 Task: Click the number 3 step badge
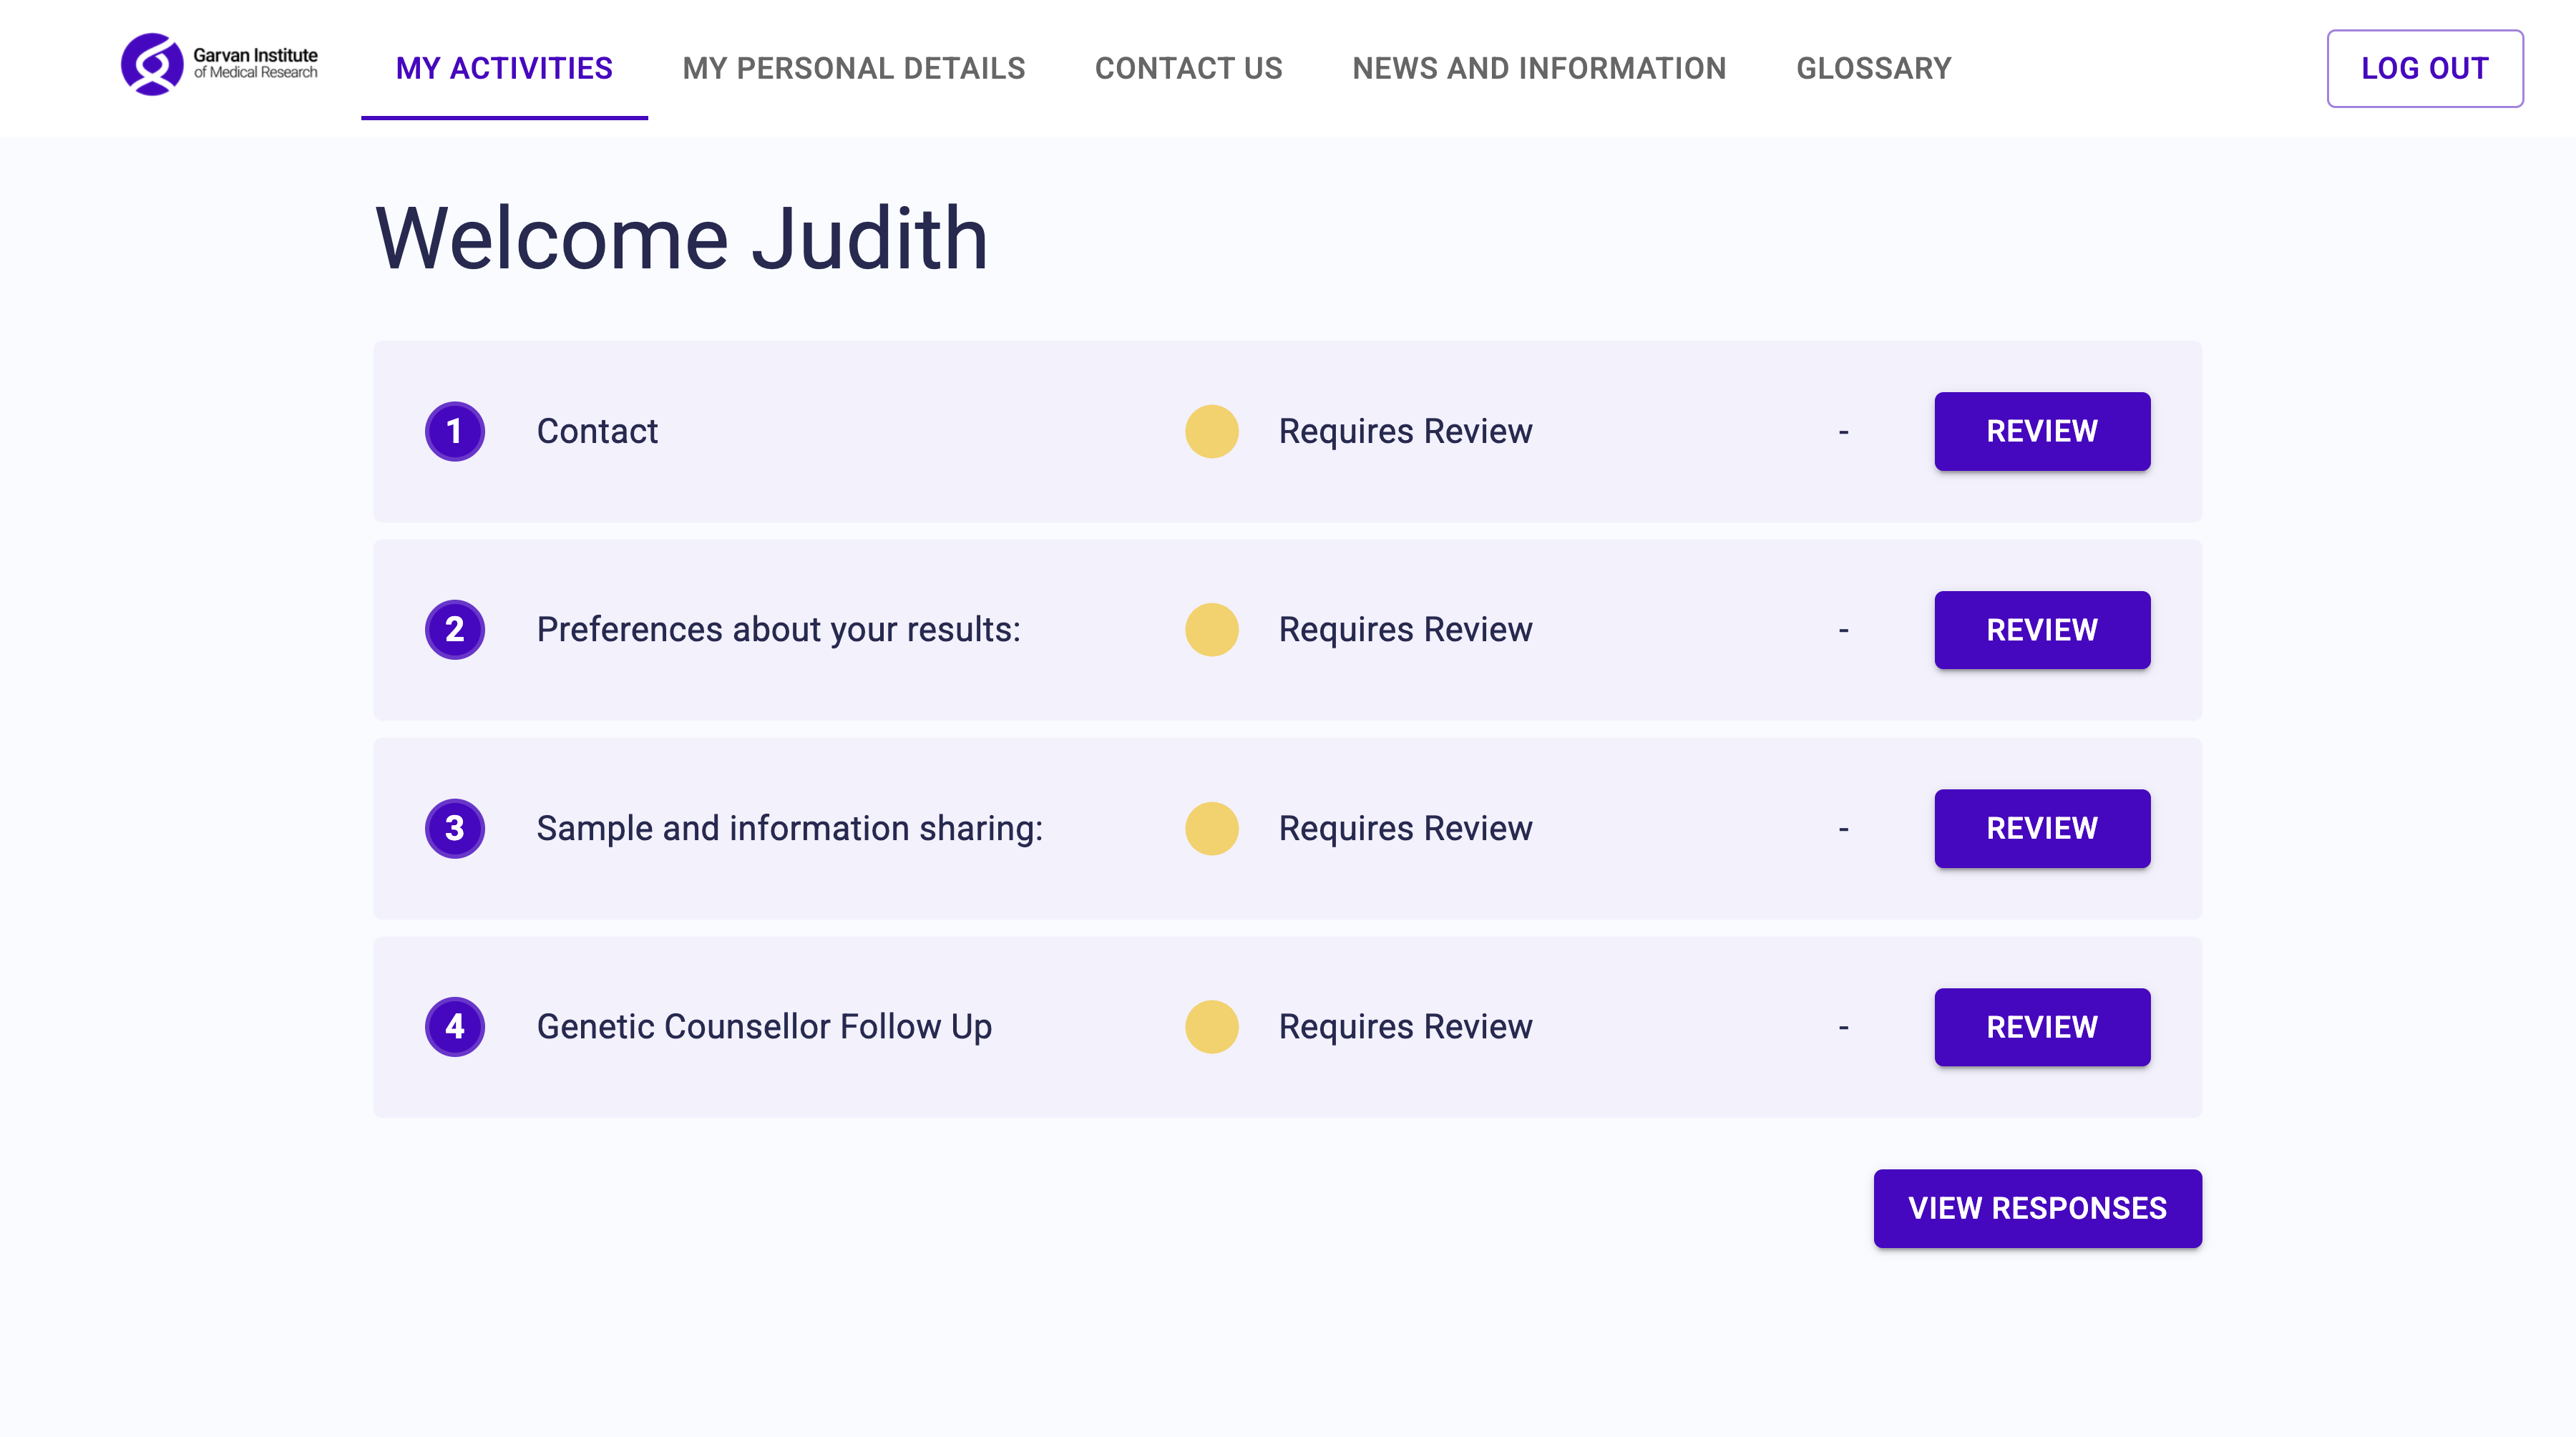(x=454, y=828)
